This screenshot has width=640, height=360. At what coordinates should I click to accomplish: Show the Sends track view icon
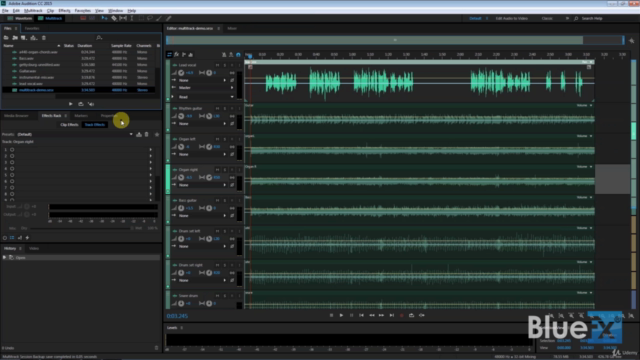[x=184, y=55]
